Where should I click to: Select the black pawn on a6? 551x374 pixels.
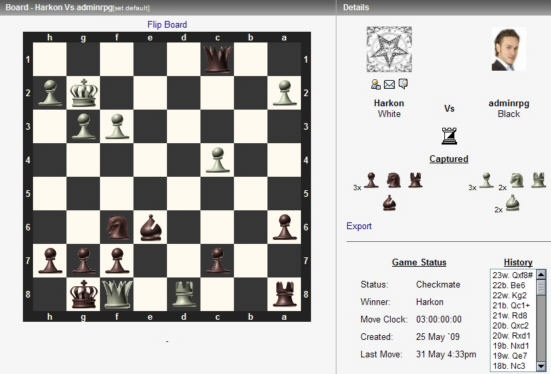click(x=284, y=227)
